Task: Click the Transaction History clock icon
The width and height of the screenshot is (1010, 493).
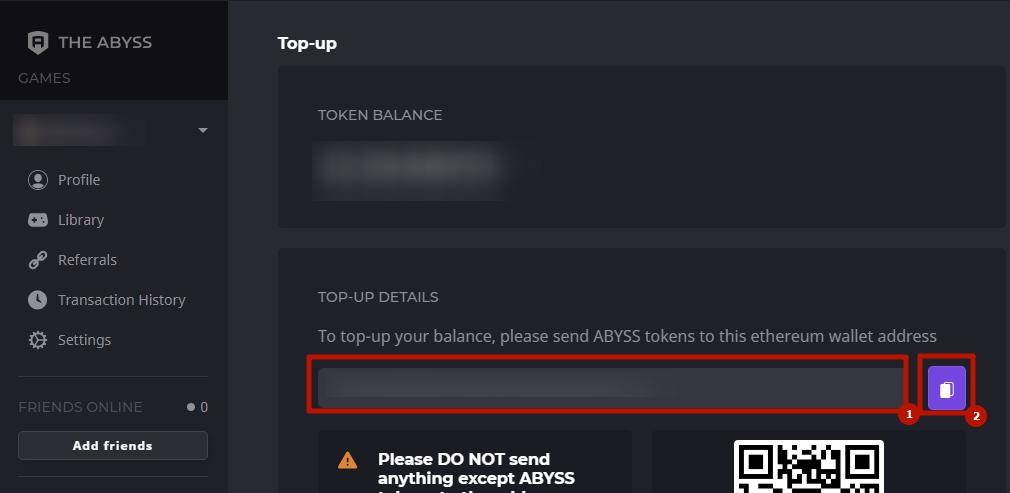Action: (x=38, y=300)
